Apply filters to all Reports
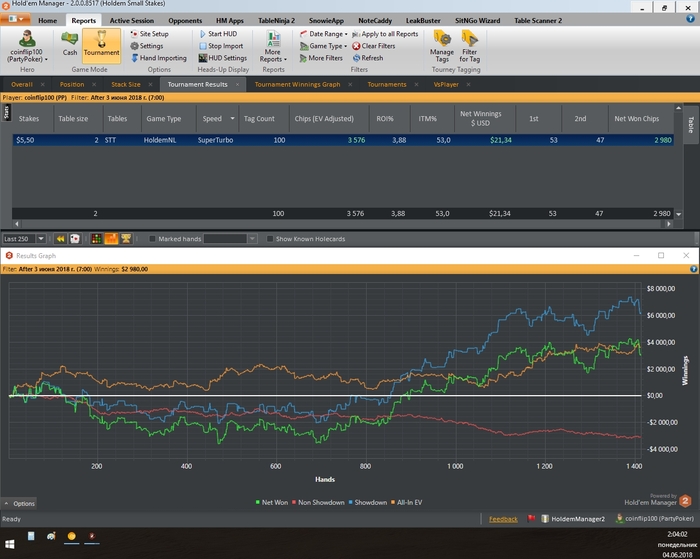Viewport: 700px width, 559px height. 385,34
